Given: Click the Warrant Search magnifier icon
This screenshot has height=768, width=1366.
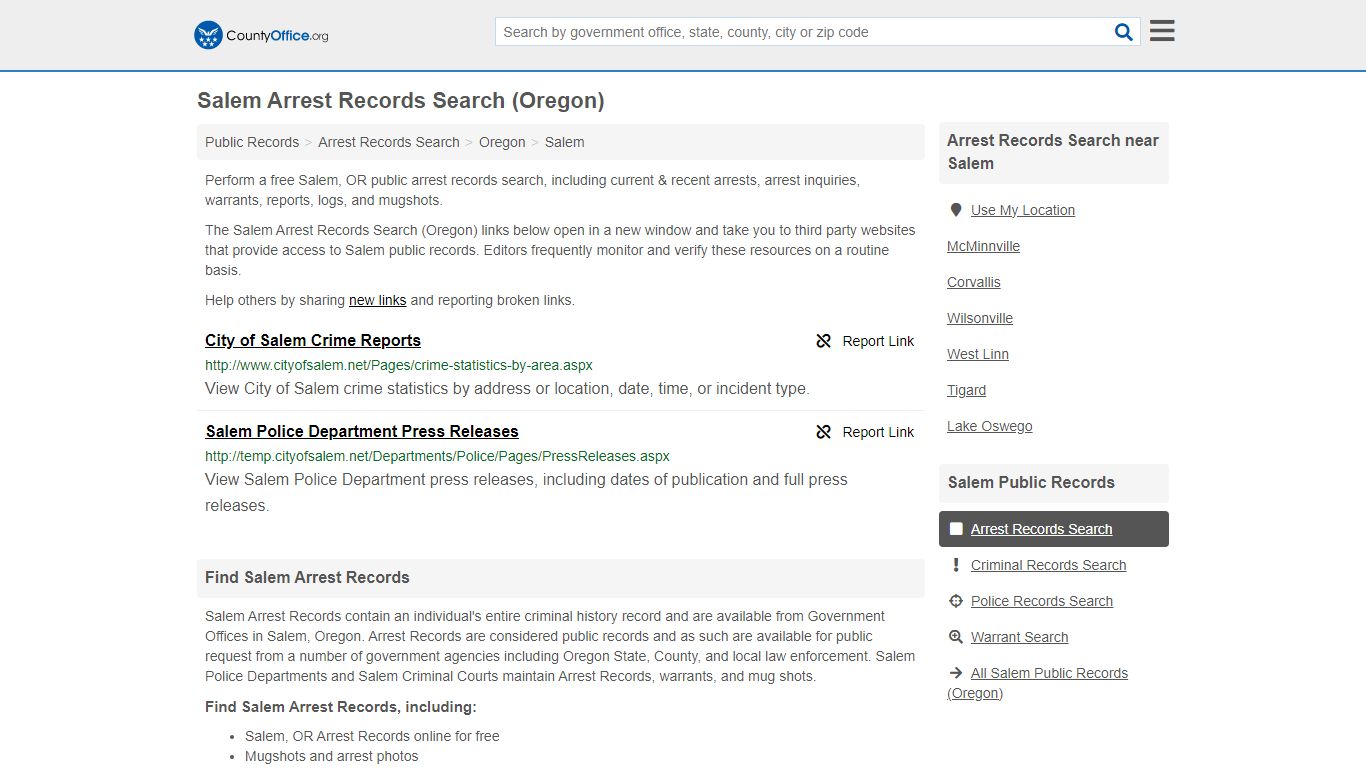Looking at the screenshot, I should (956, 637).
